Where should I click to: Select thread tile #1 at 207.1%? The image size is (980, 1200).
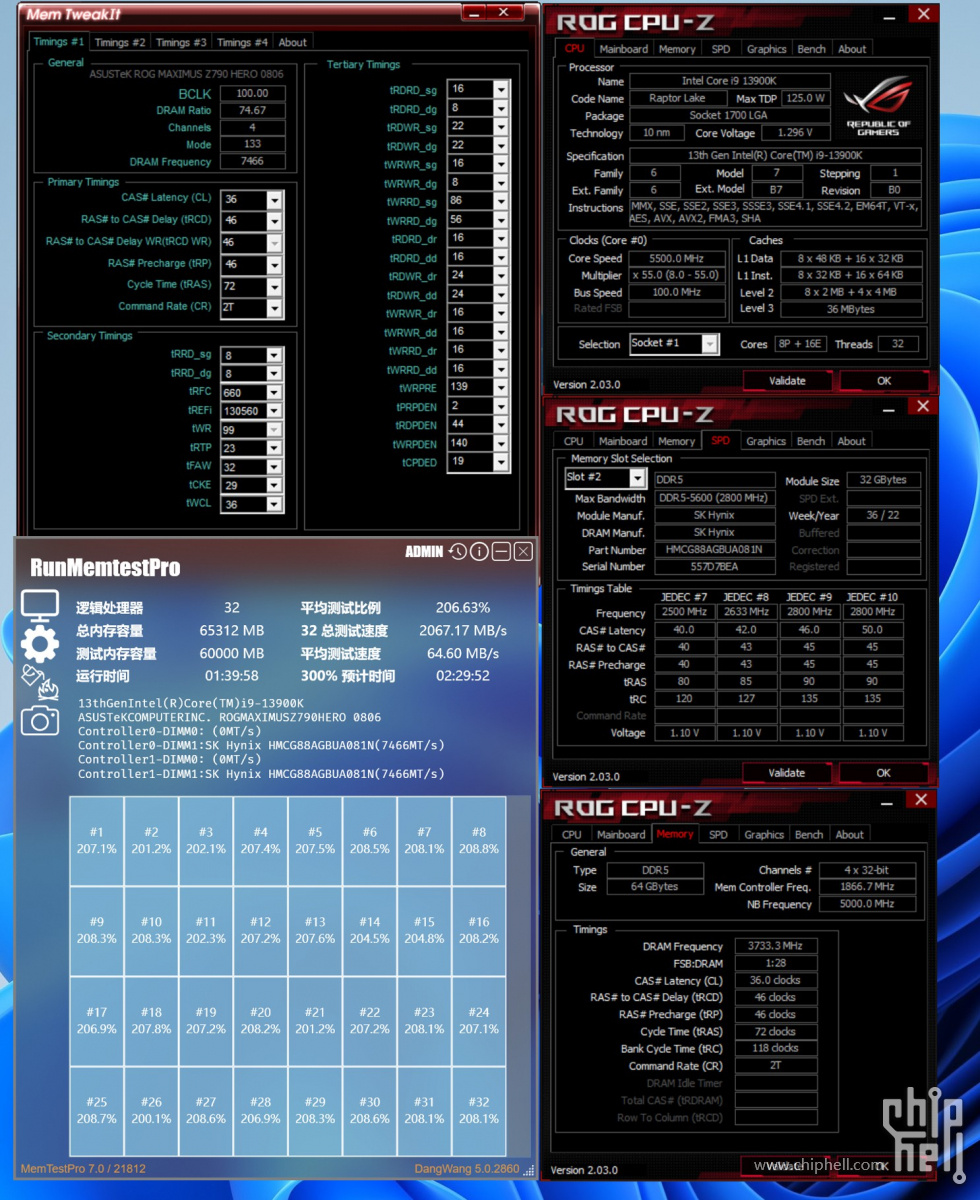tap(97, 841)
